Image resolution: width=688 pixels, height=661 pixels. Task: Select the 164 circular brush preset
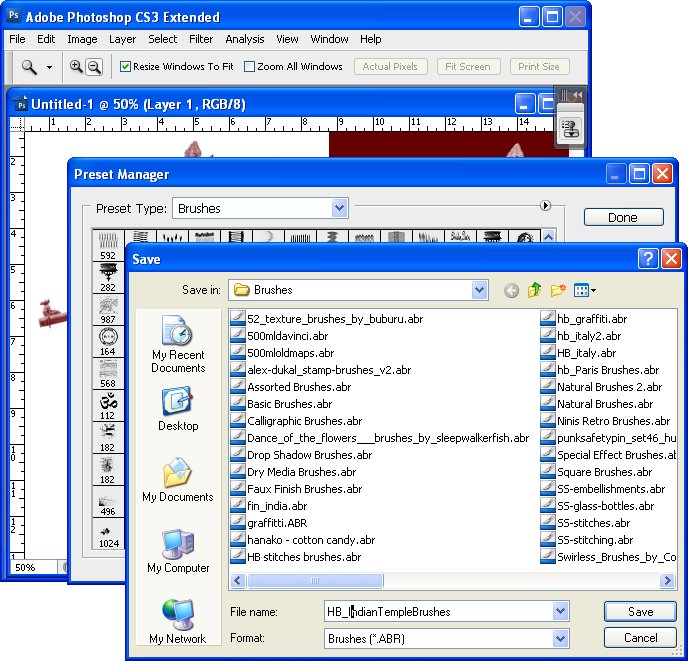pos(108,341)
